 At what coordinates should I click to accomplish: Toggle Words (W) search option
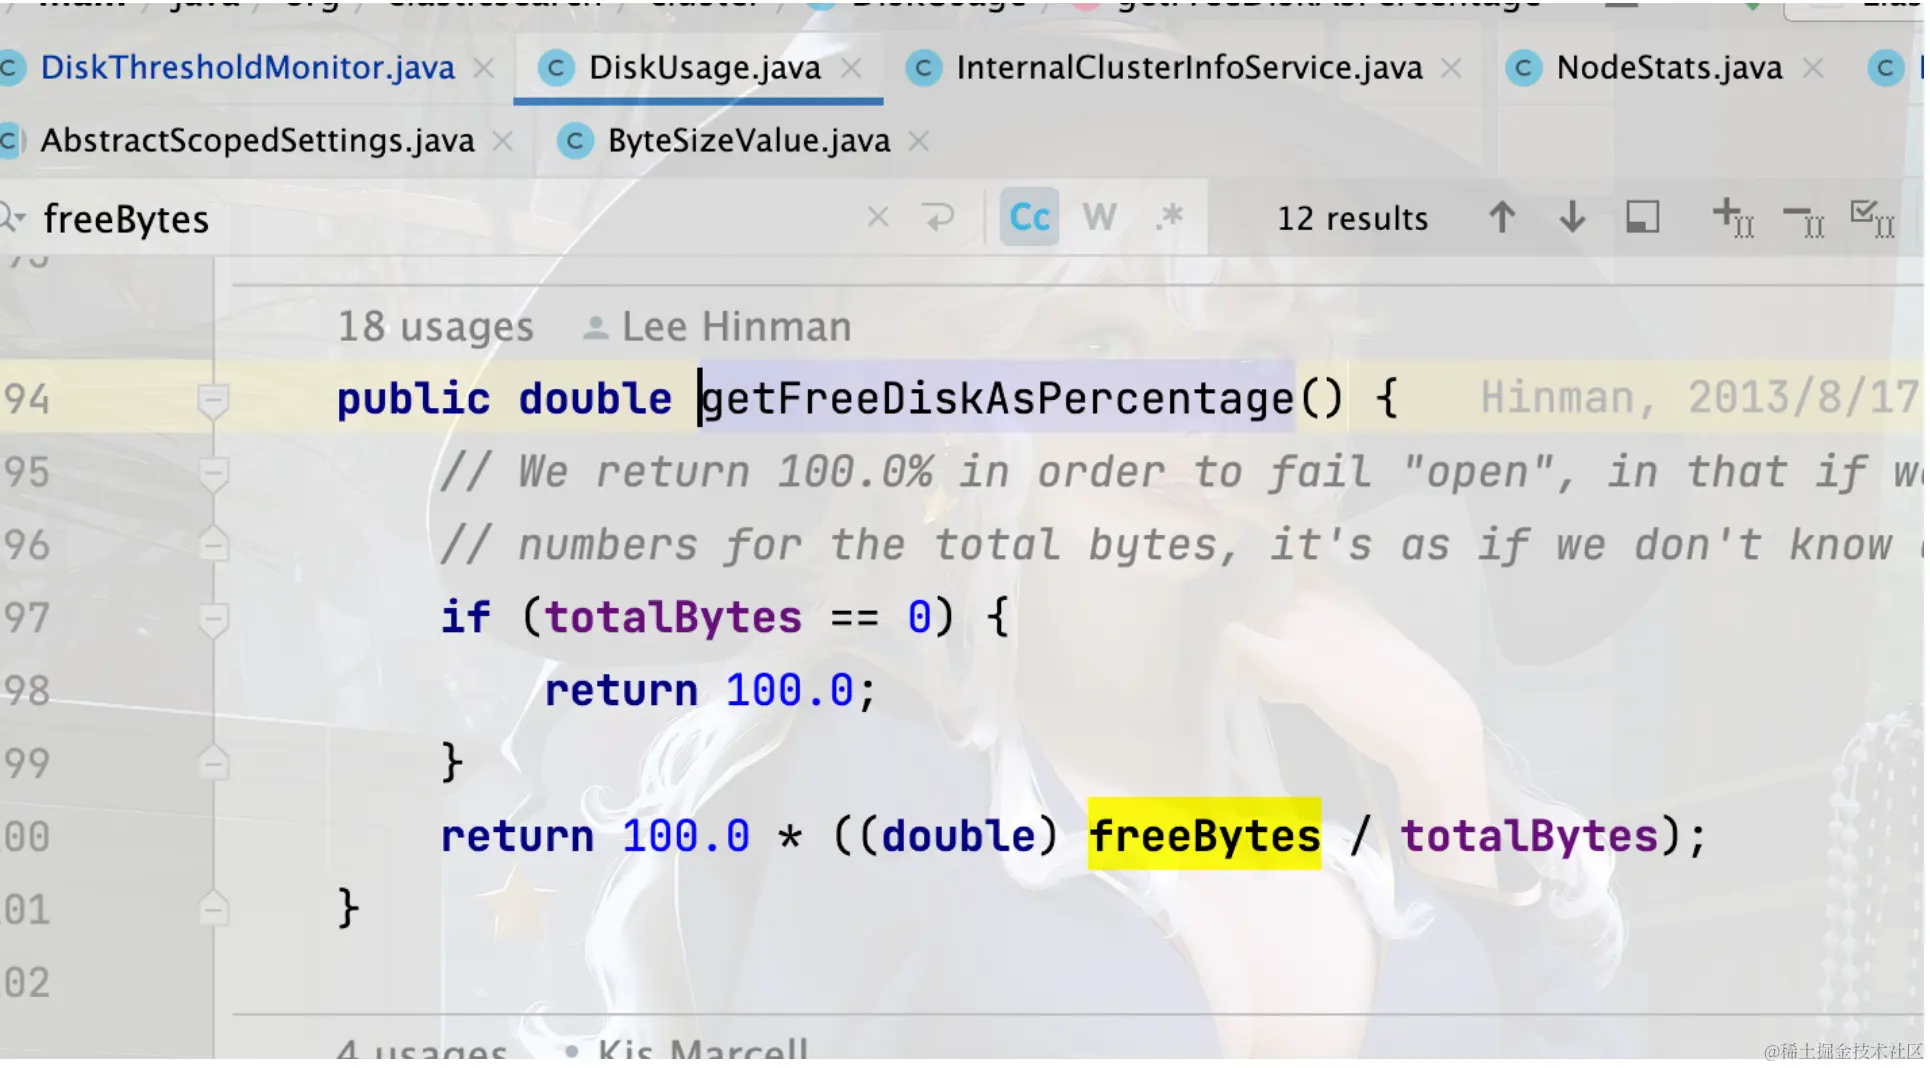[1099, 217]
